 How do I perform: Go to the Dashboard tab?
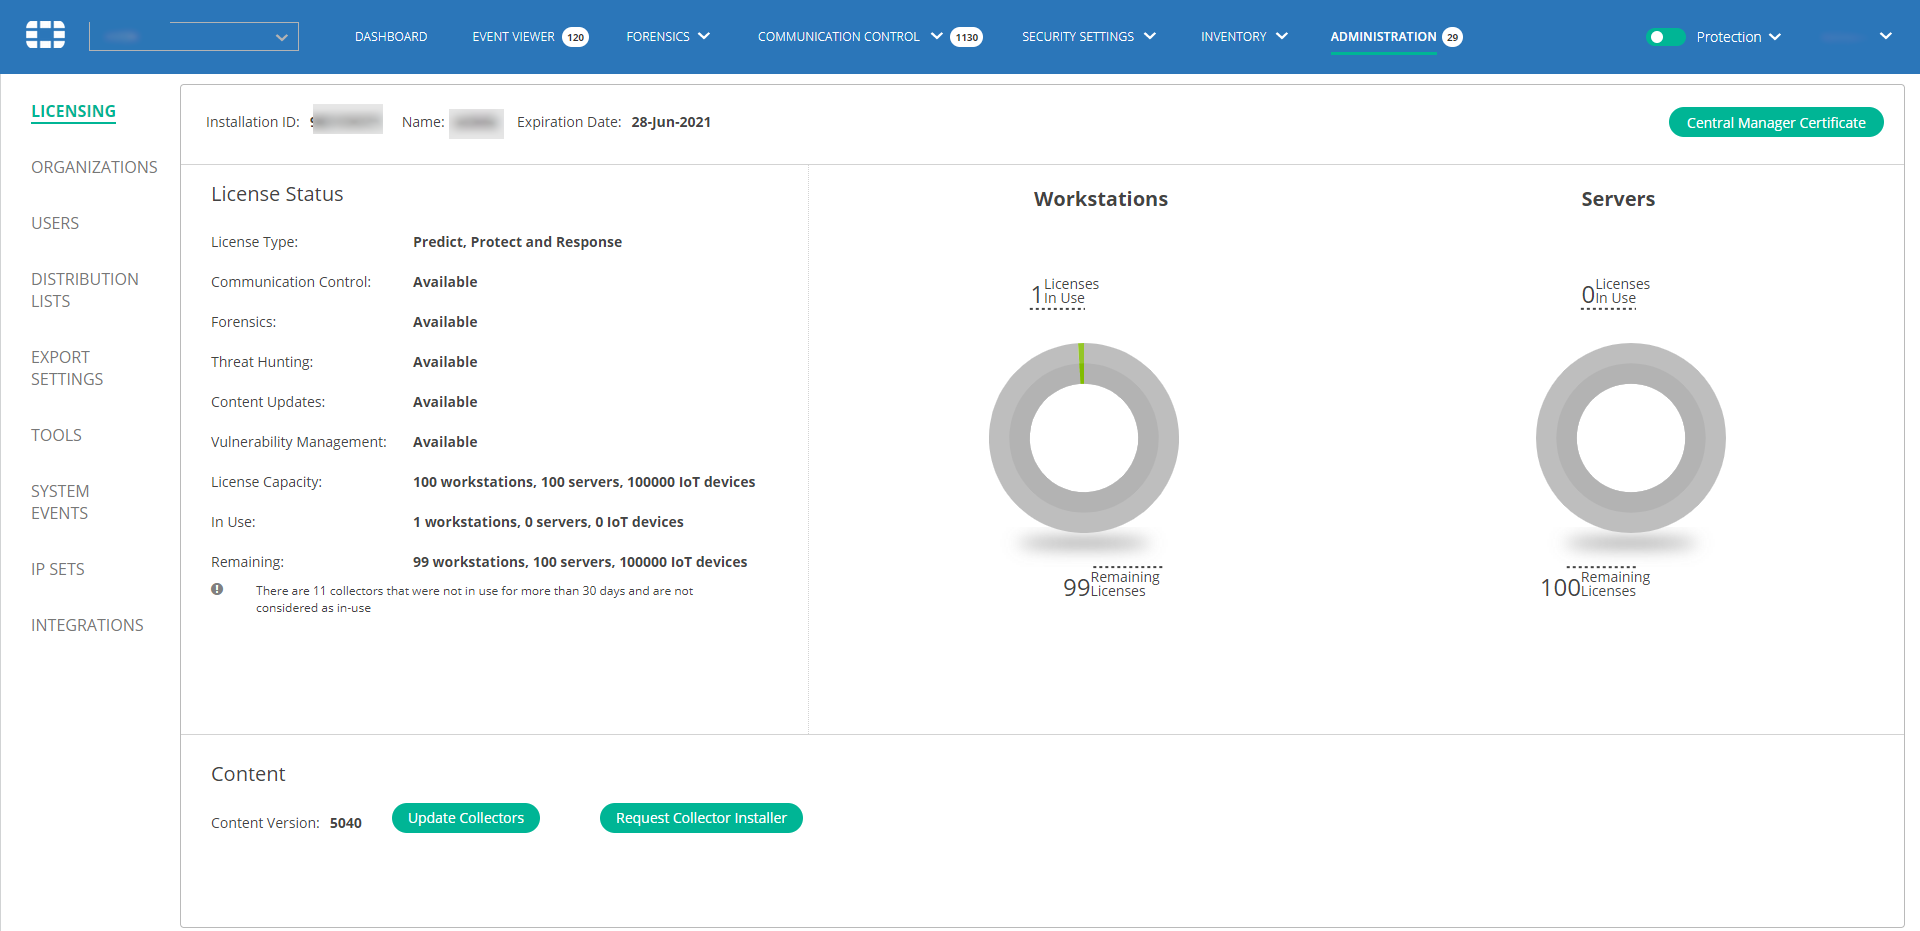(391, 37)
